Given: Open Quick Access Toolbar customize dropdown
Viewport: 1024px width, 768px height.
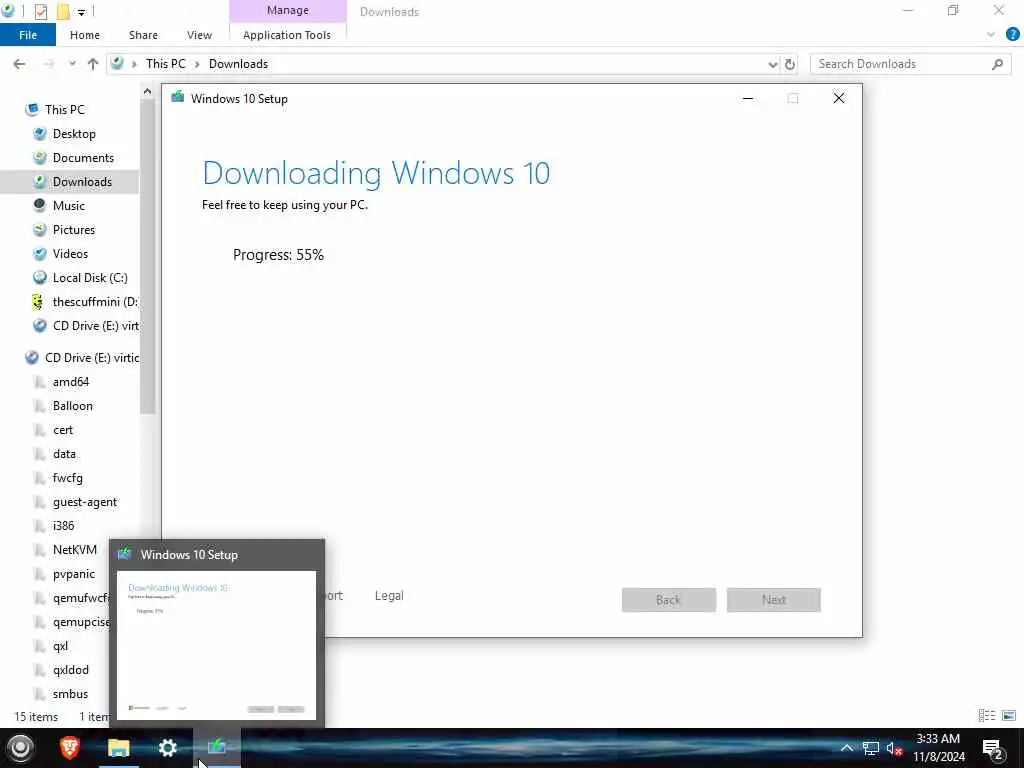Looking at the screenshot, I should pyautogui.click(x=81, y=12).
